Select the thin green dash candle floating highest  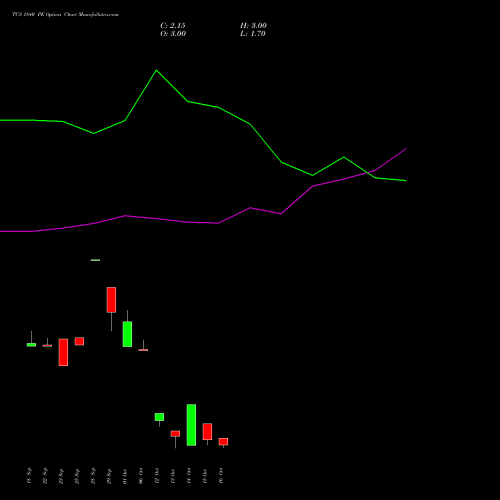[x=95, y=260]
